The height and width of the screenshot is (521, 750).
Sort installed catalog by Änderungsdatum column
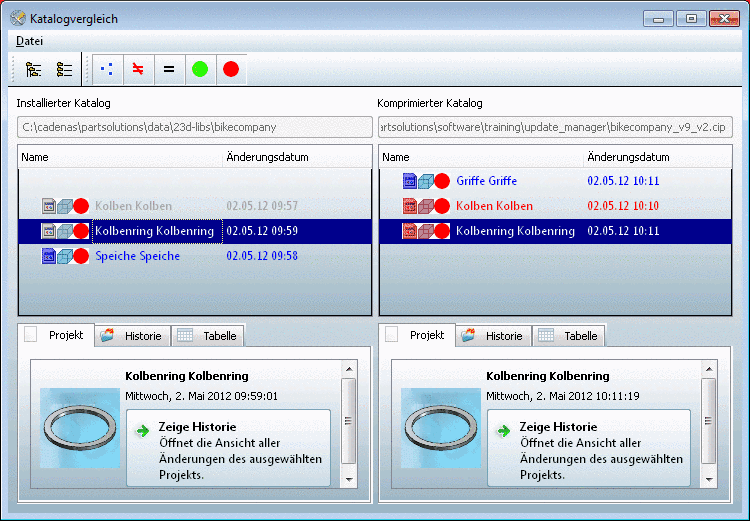click(297, 157)
